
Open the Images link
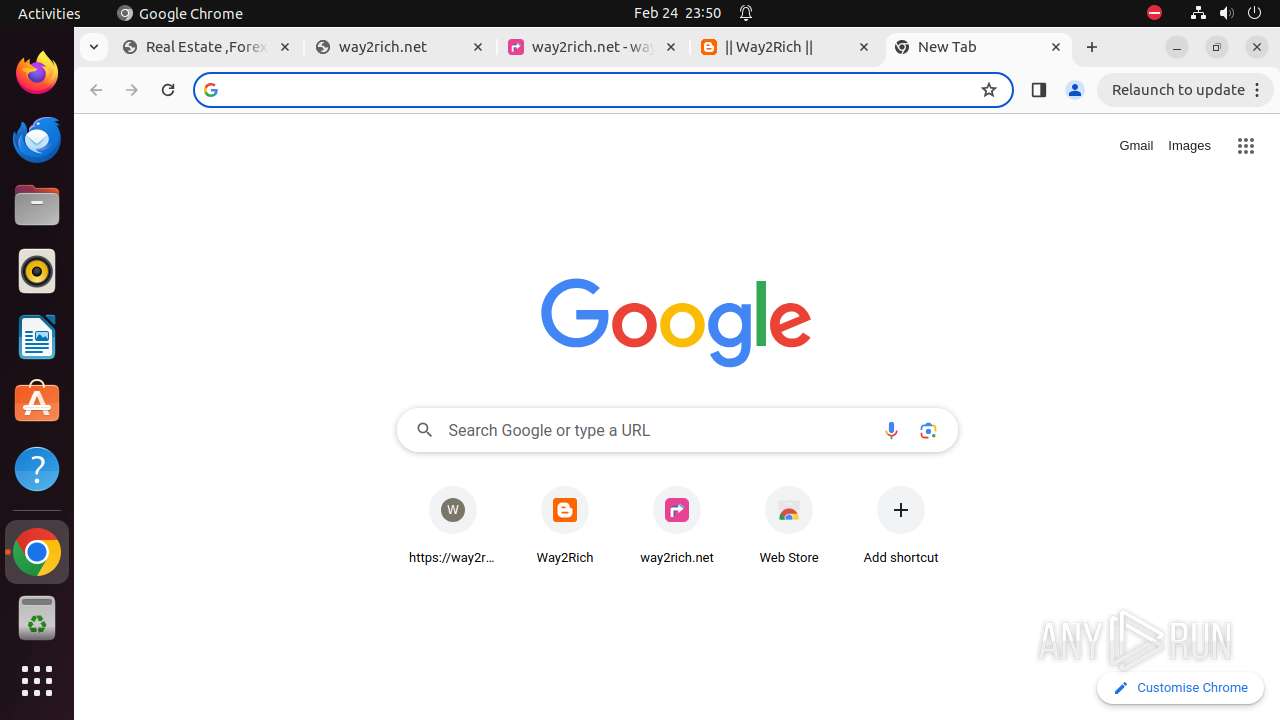[1189, 146]
